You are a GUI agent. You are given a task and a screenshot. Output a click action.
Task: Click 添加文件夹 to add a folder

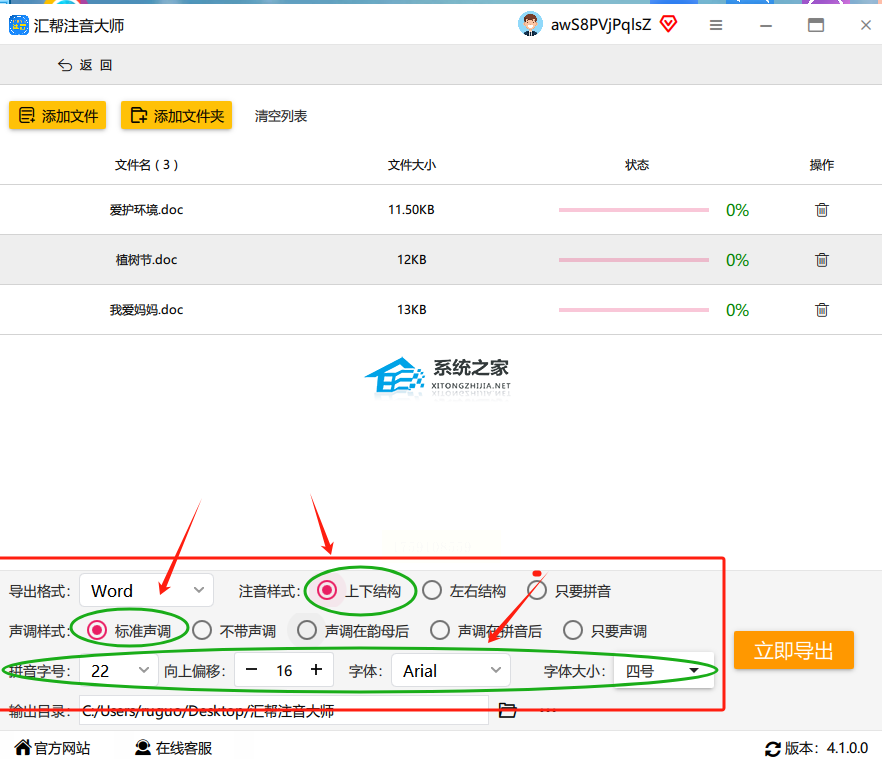click(x=176, y=115)
